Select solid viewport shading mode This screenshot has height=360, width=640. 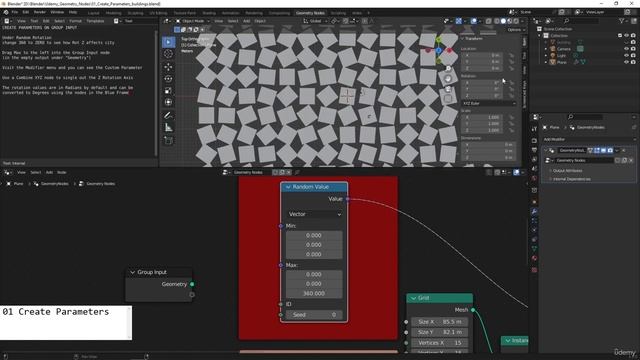pos(503,21)
